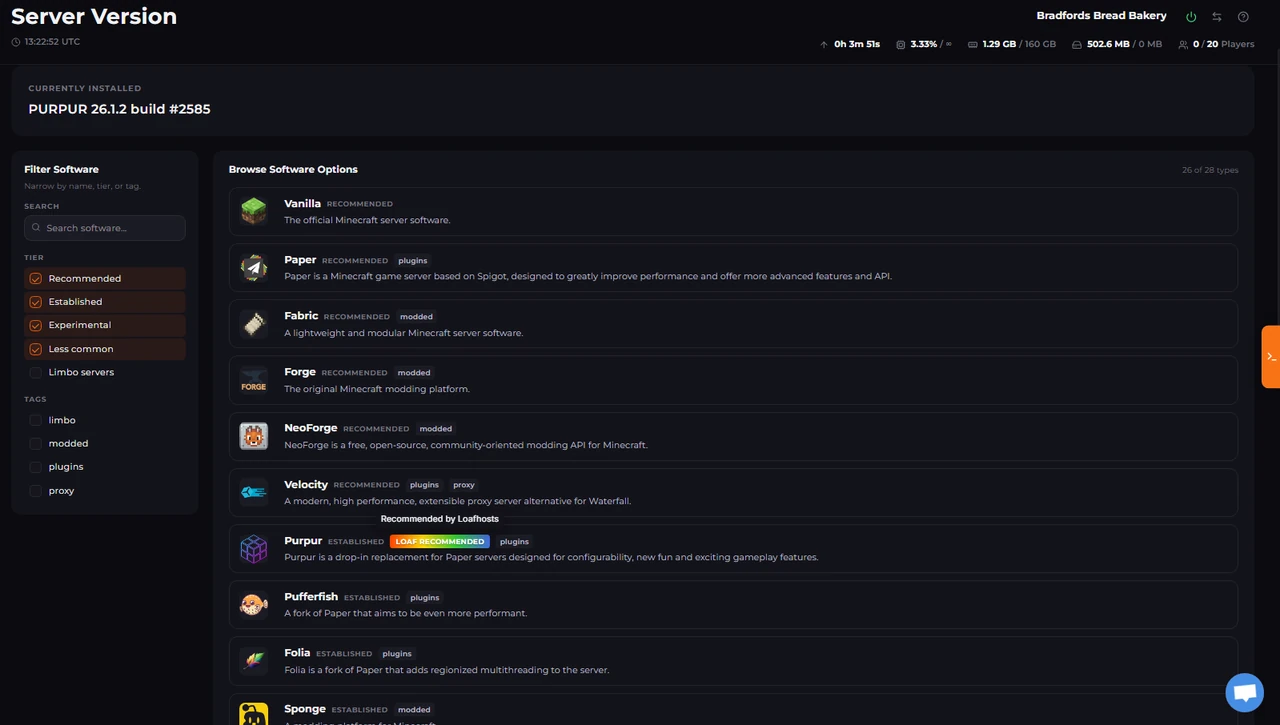Click the PURPUR 26.1.2 build #2585 text
1280x725 pixels.
click(x=119, y=109)
